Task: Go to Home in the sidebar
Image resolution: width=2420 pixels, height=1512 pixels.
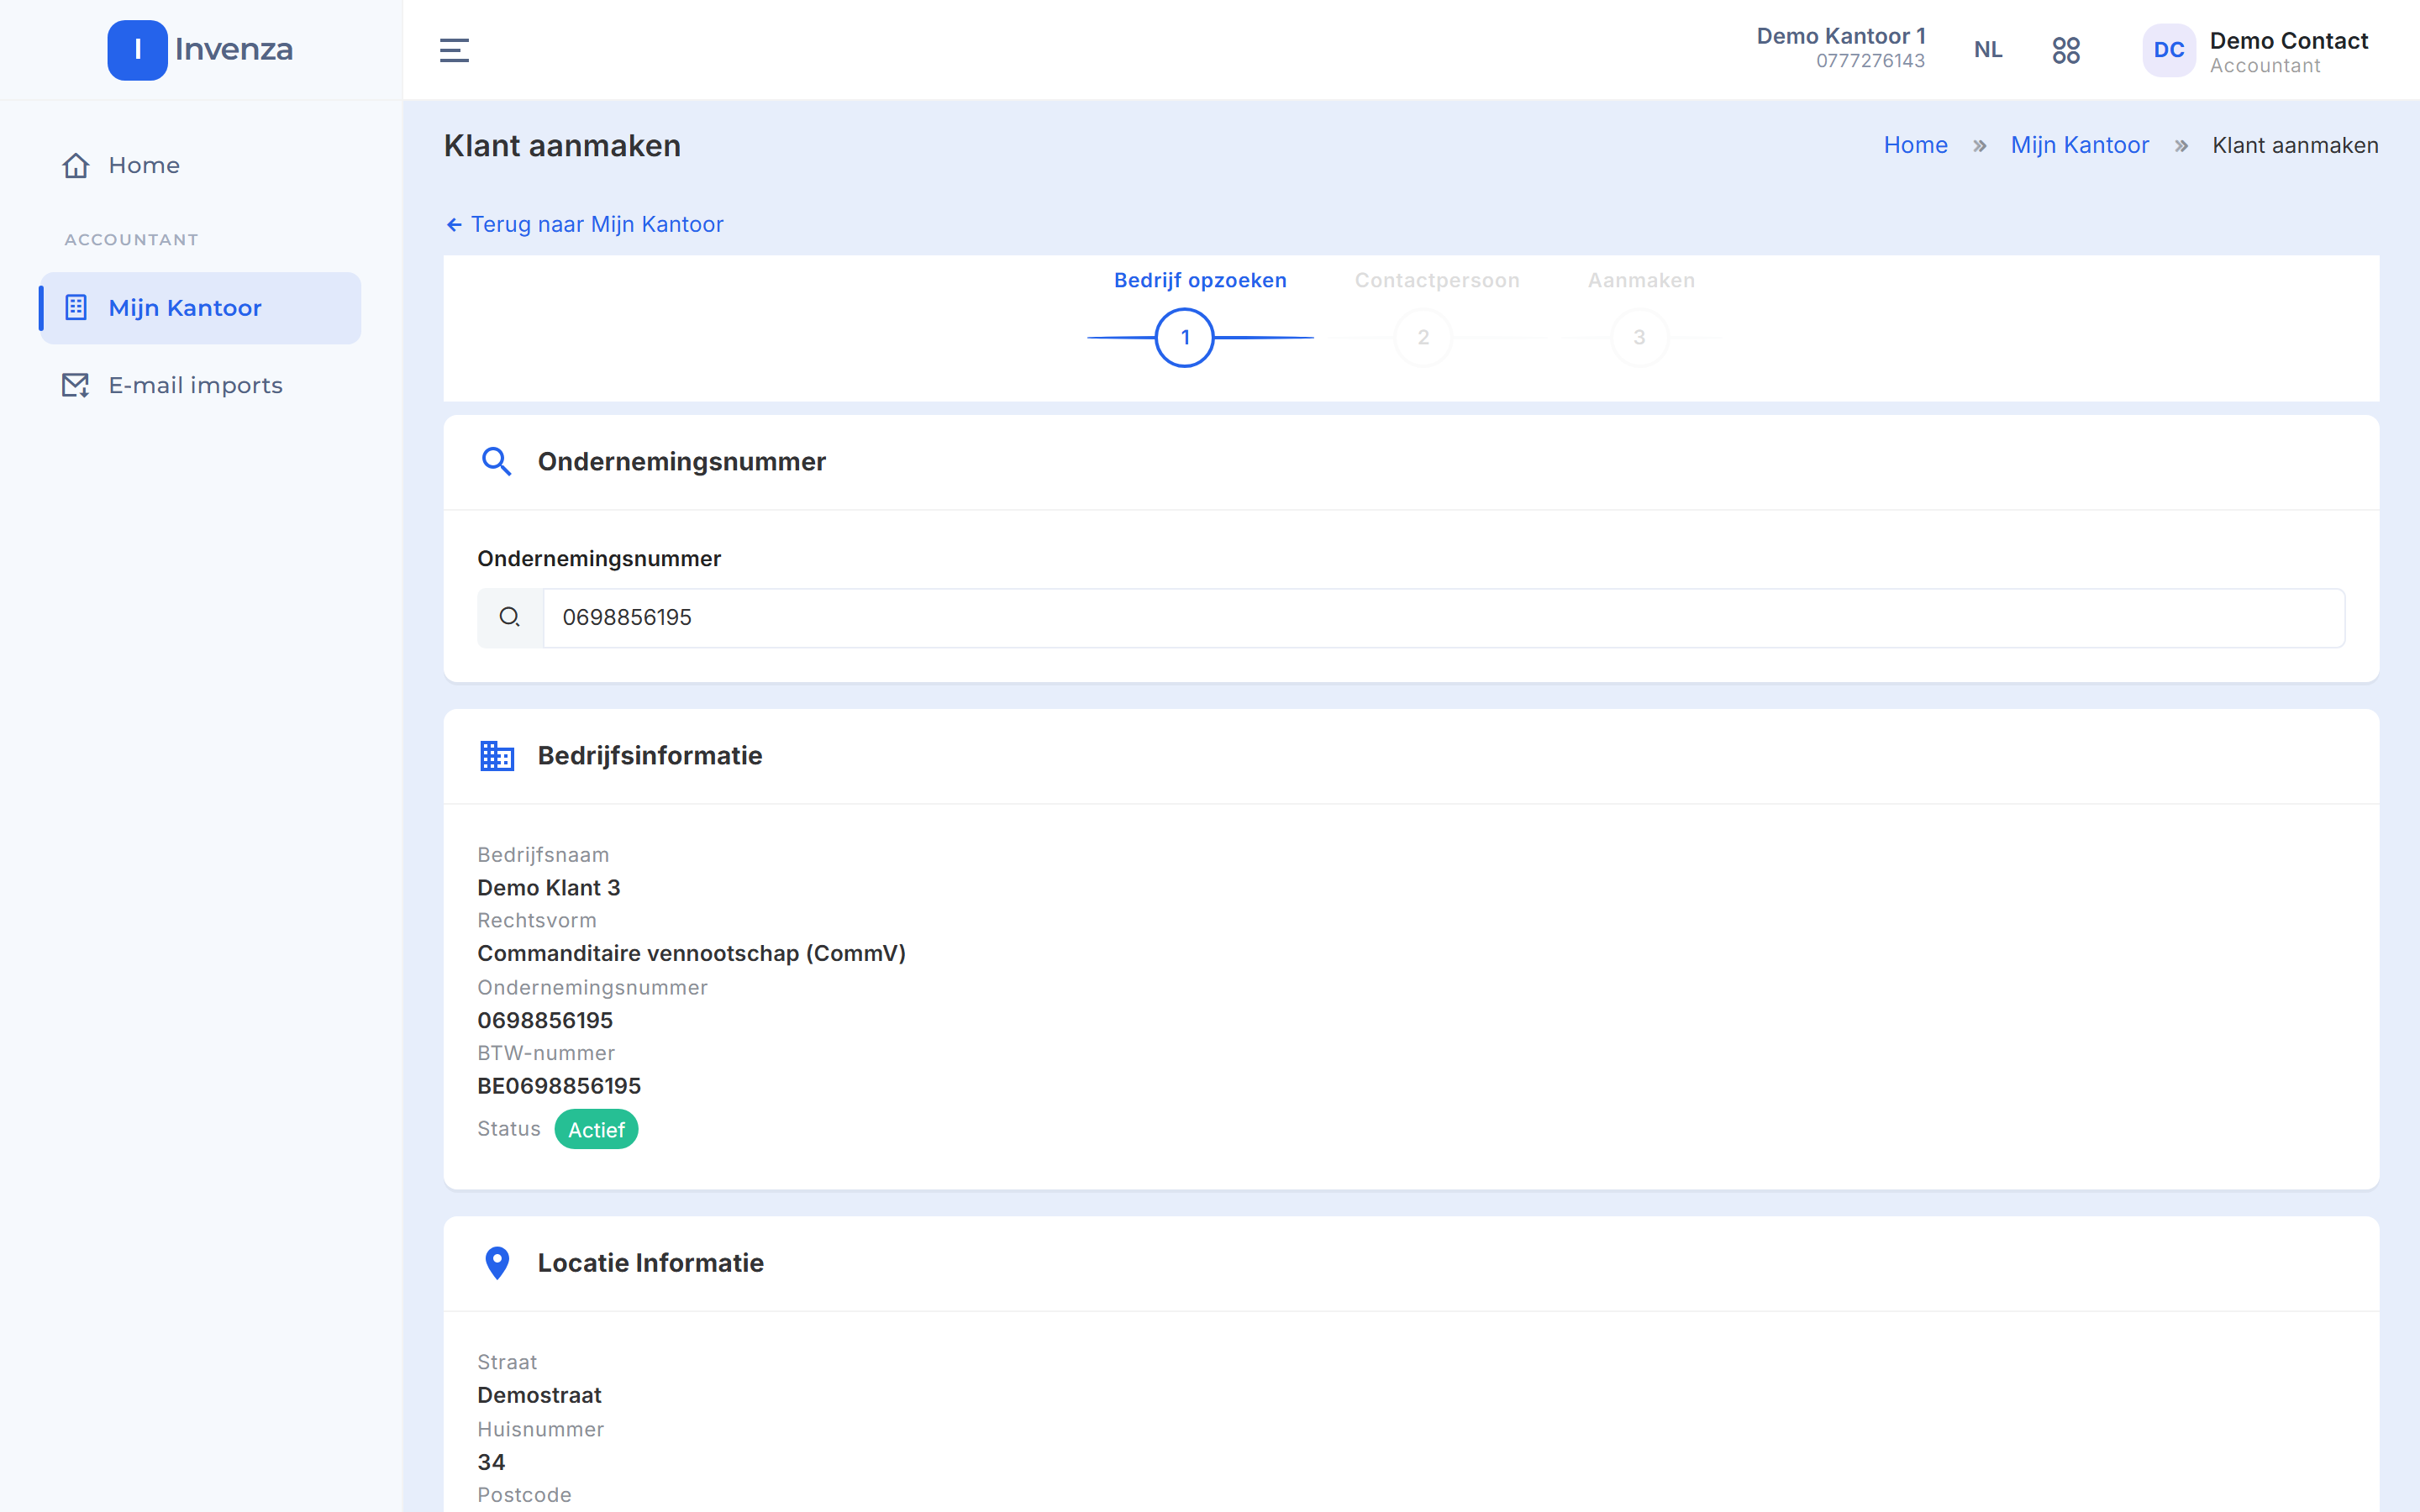Action: (201, 165)
